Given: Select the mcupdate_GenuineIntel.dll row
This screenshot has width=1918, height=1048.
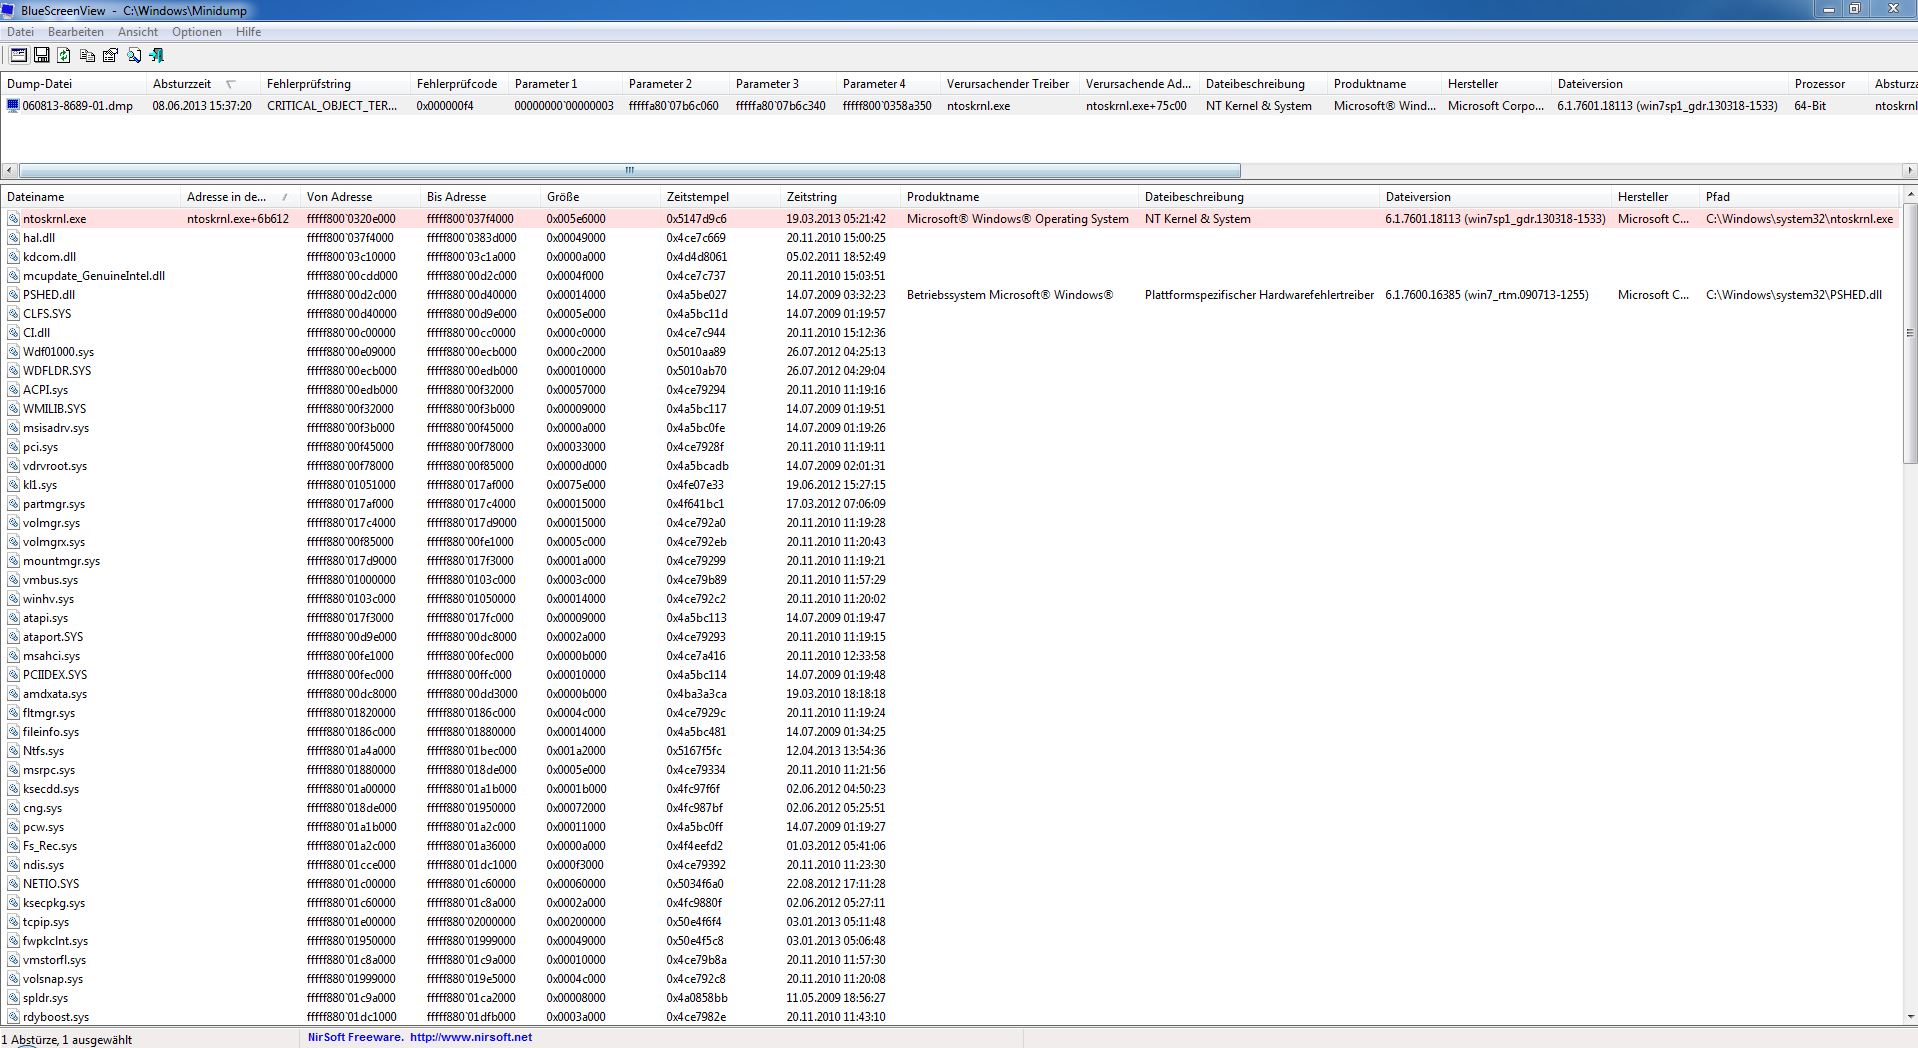Looking at the screenshot, I should [951, 276].
